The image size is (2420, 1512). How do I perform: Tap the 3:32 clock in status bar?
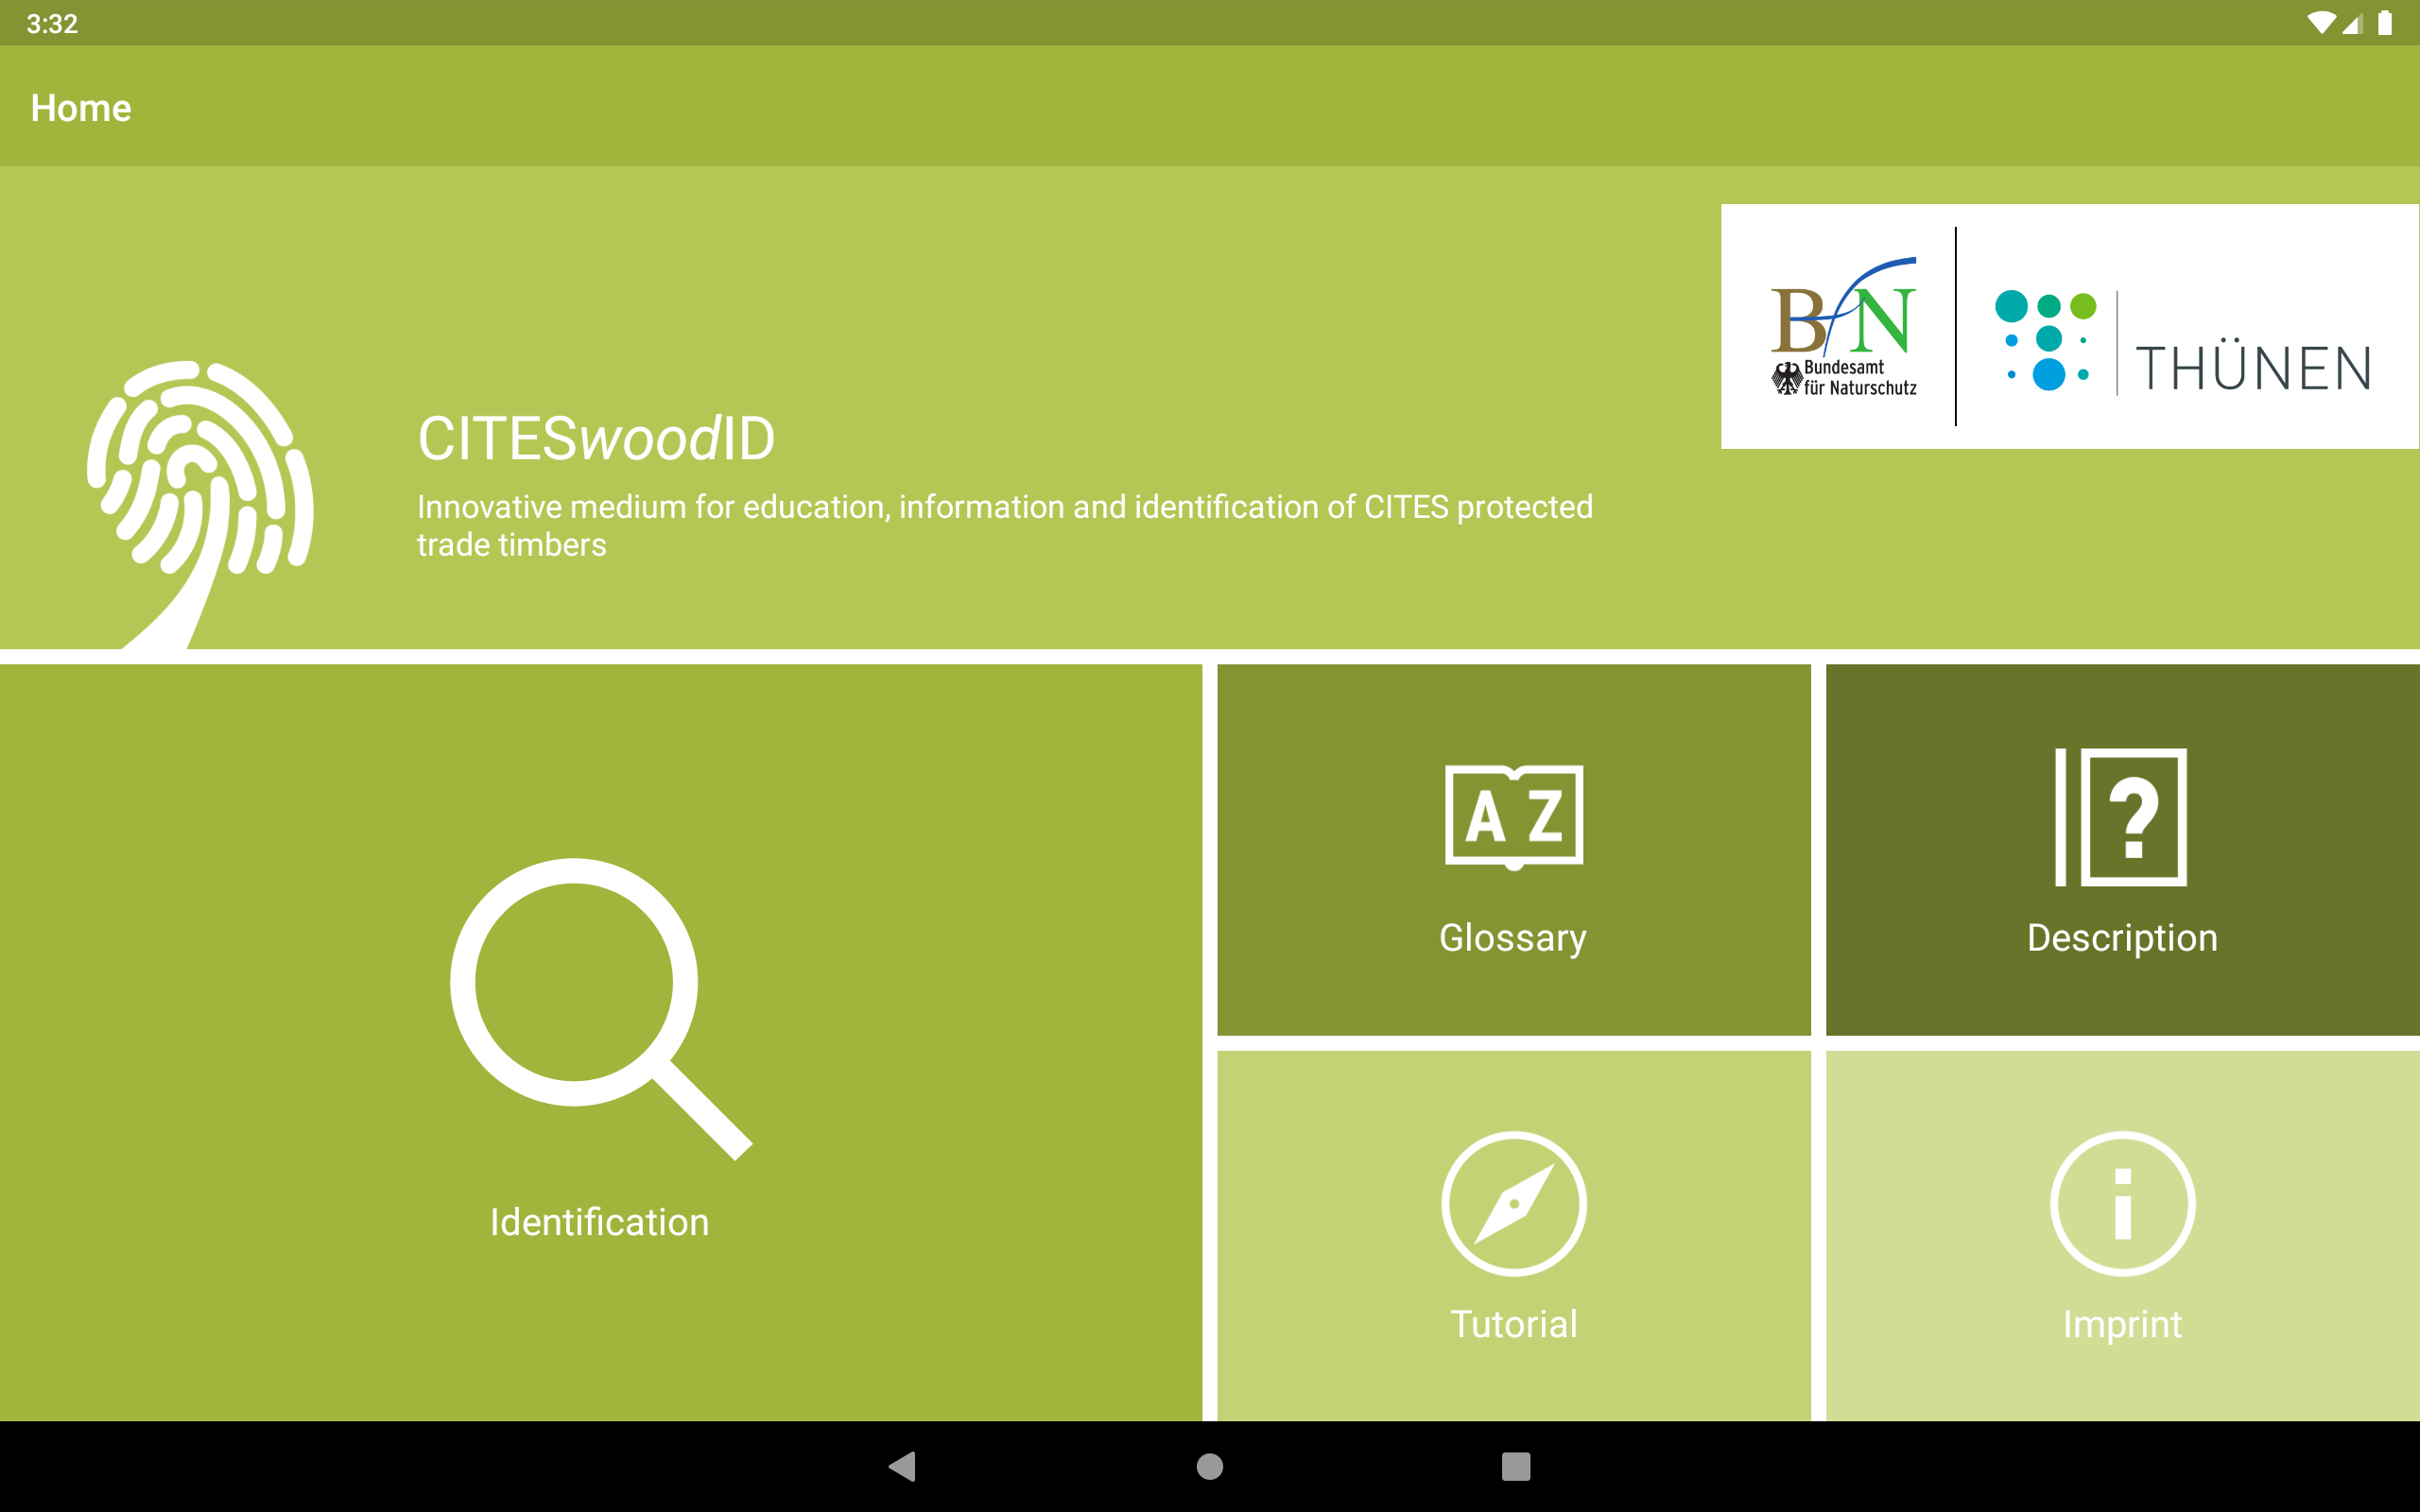[52, 24]
